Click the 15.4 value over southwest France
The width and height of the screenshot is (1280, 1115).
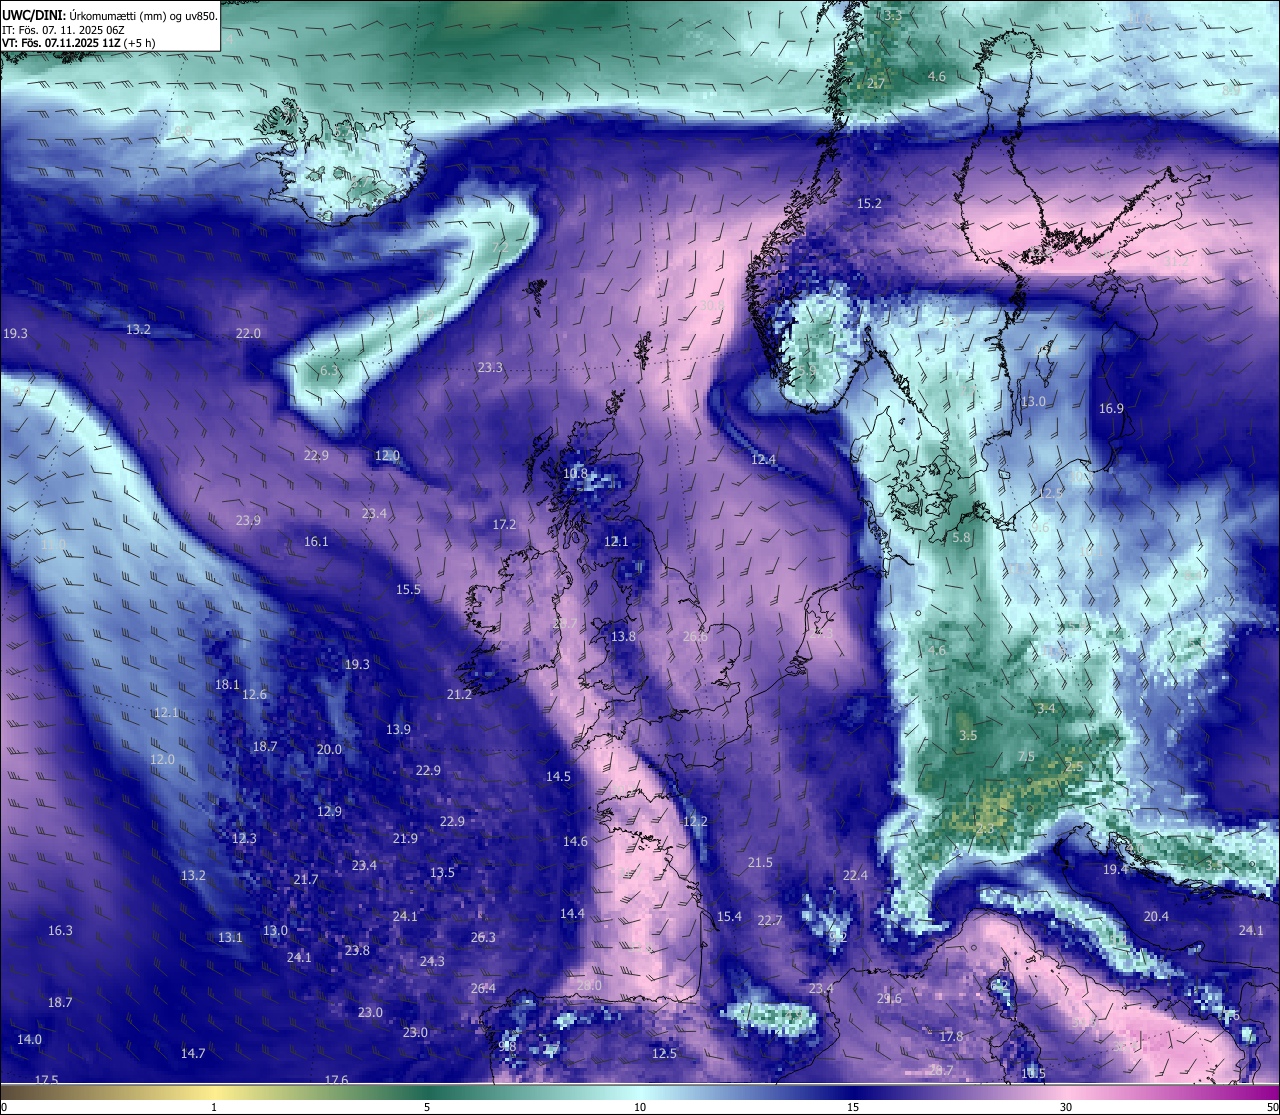(729, 916)
